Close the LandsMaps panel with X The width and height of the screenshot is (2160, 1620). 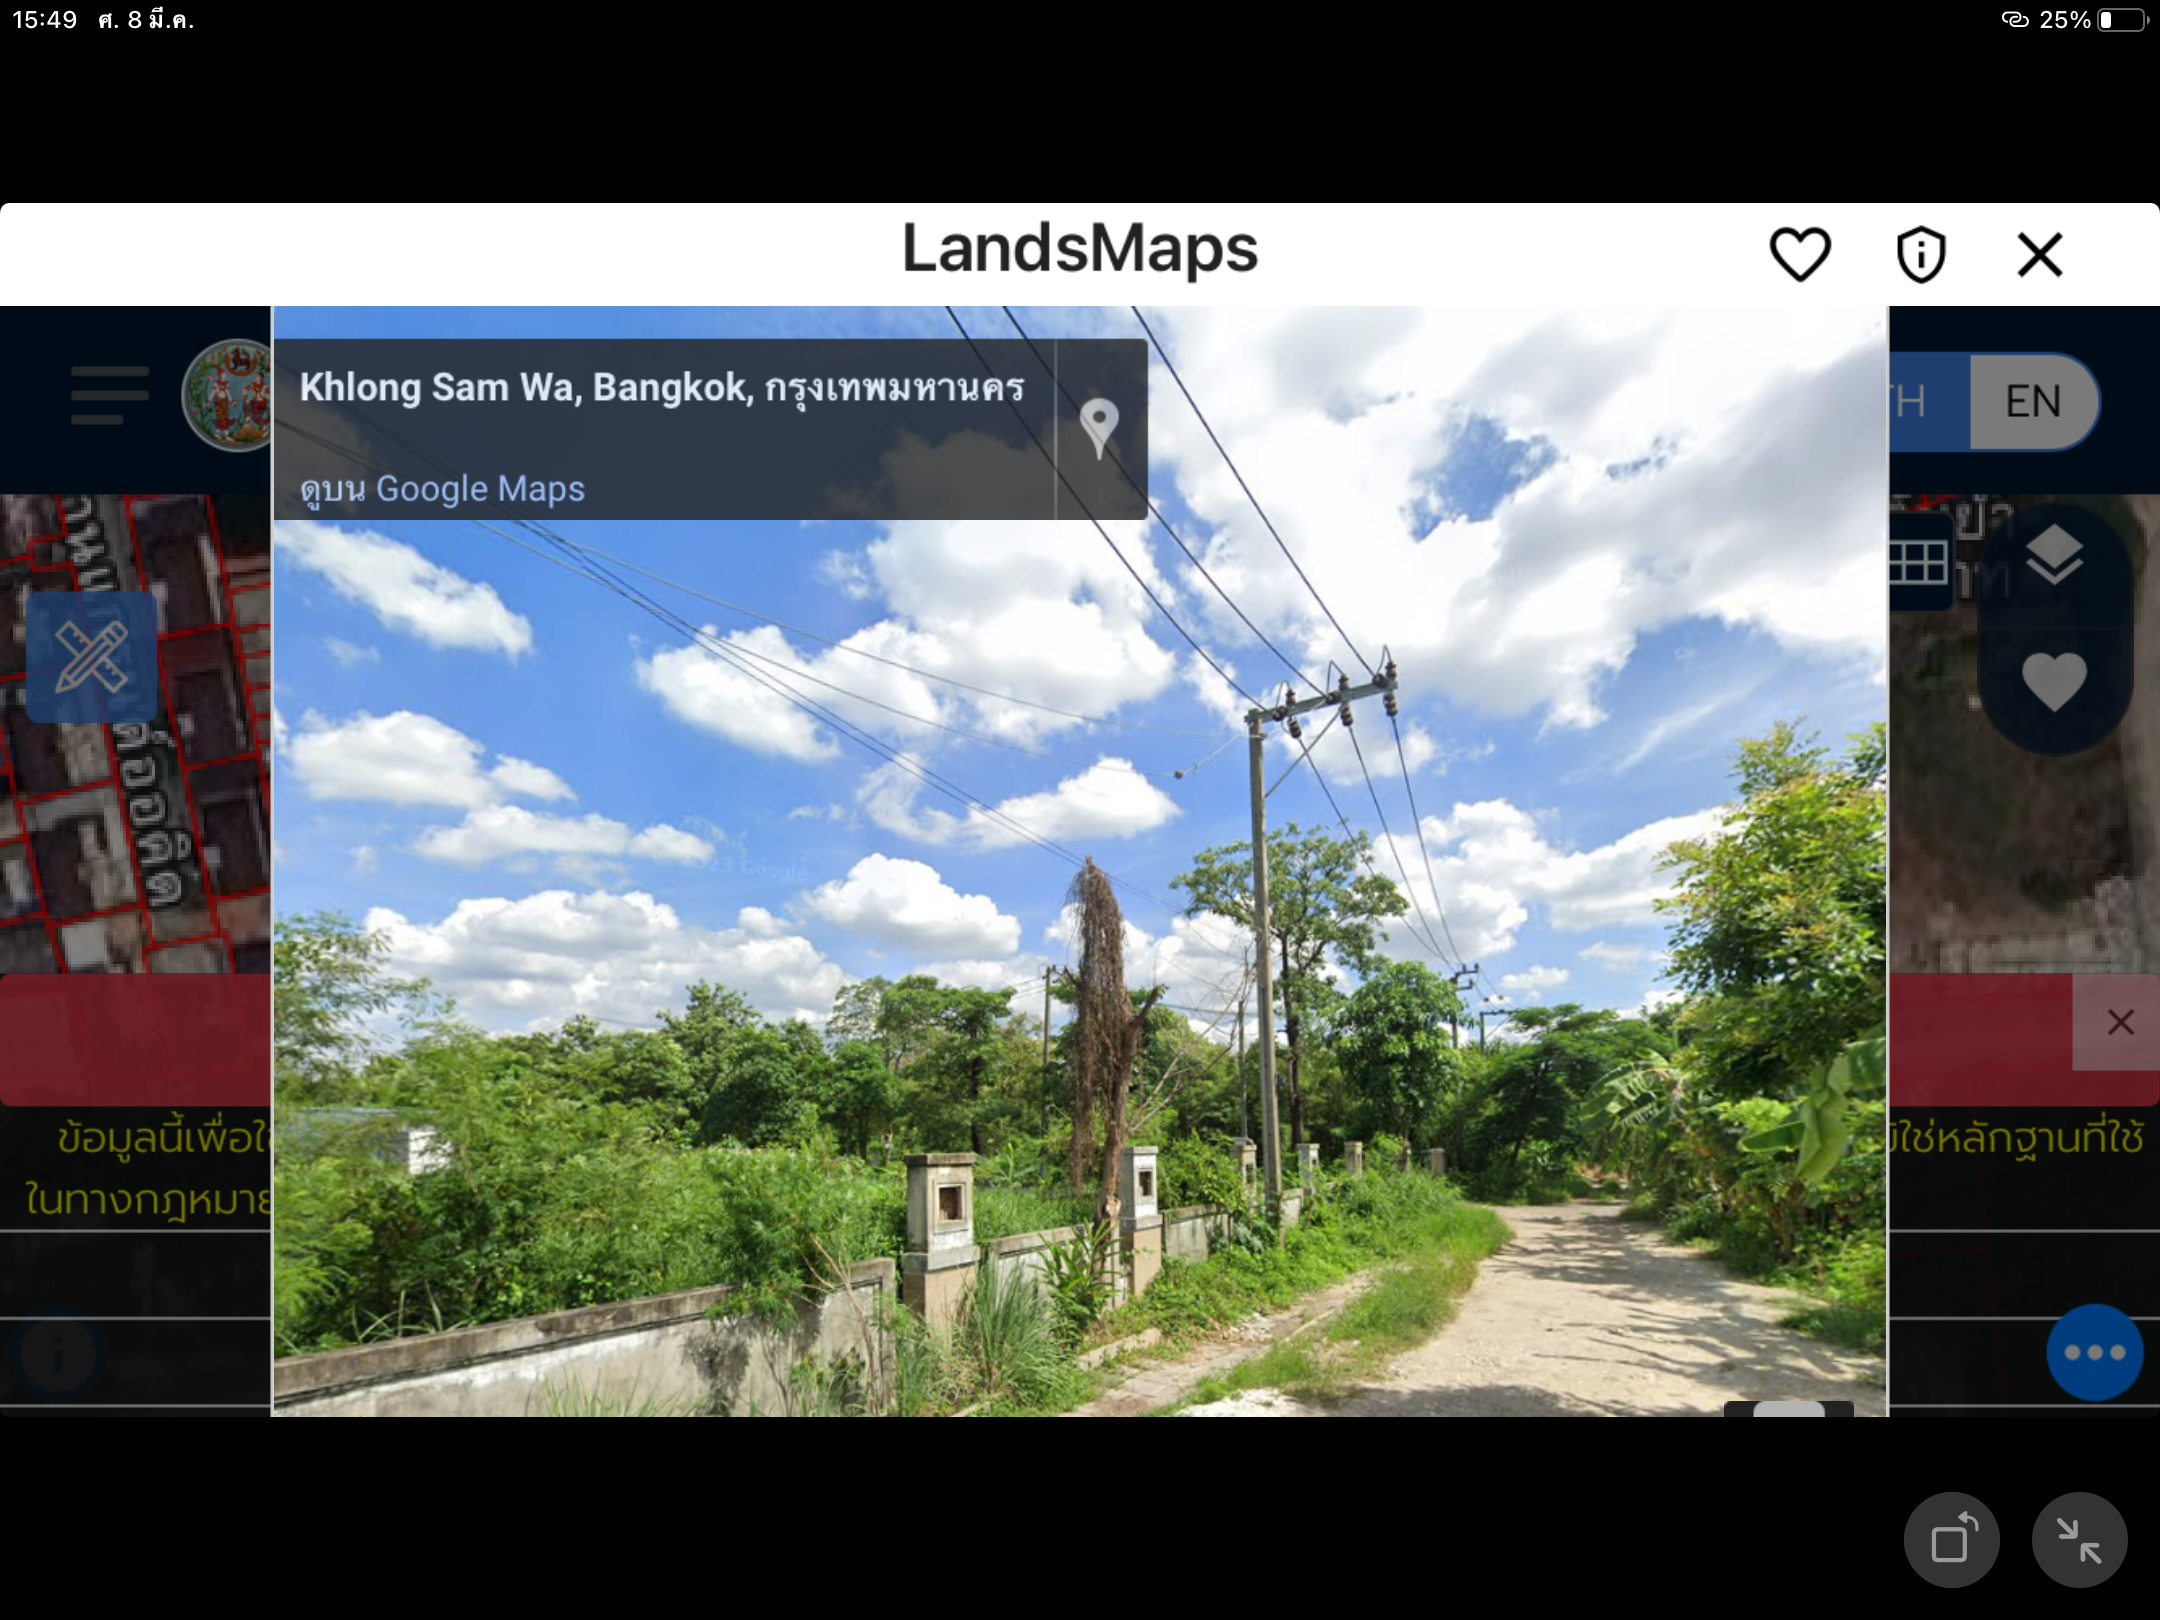2040,254
